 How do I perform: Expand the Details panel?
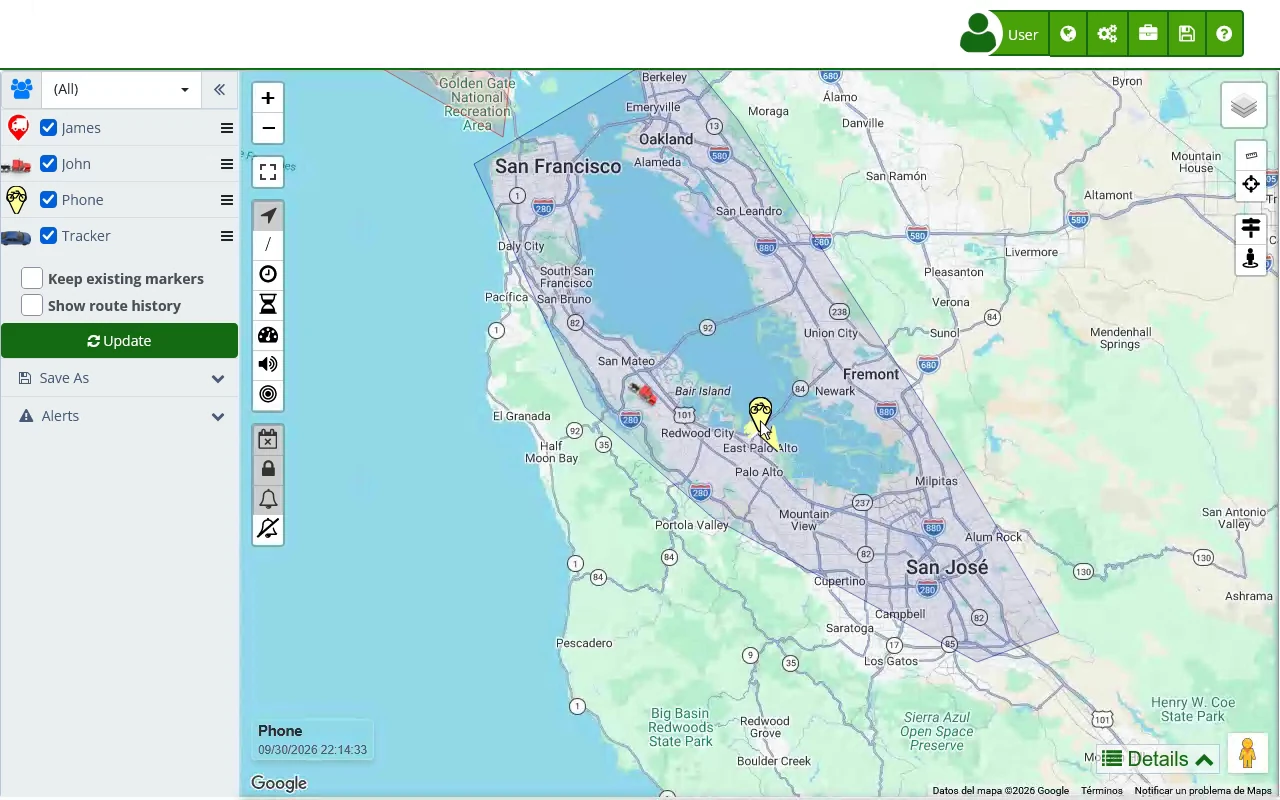[1158, 759]
